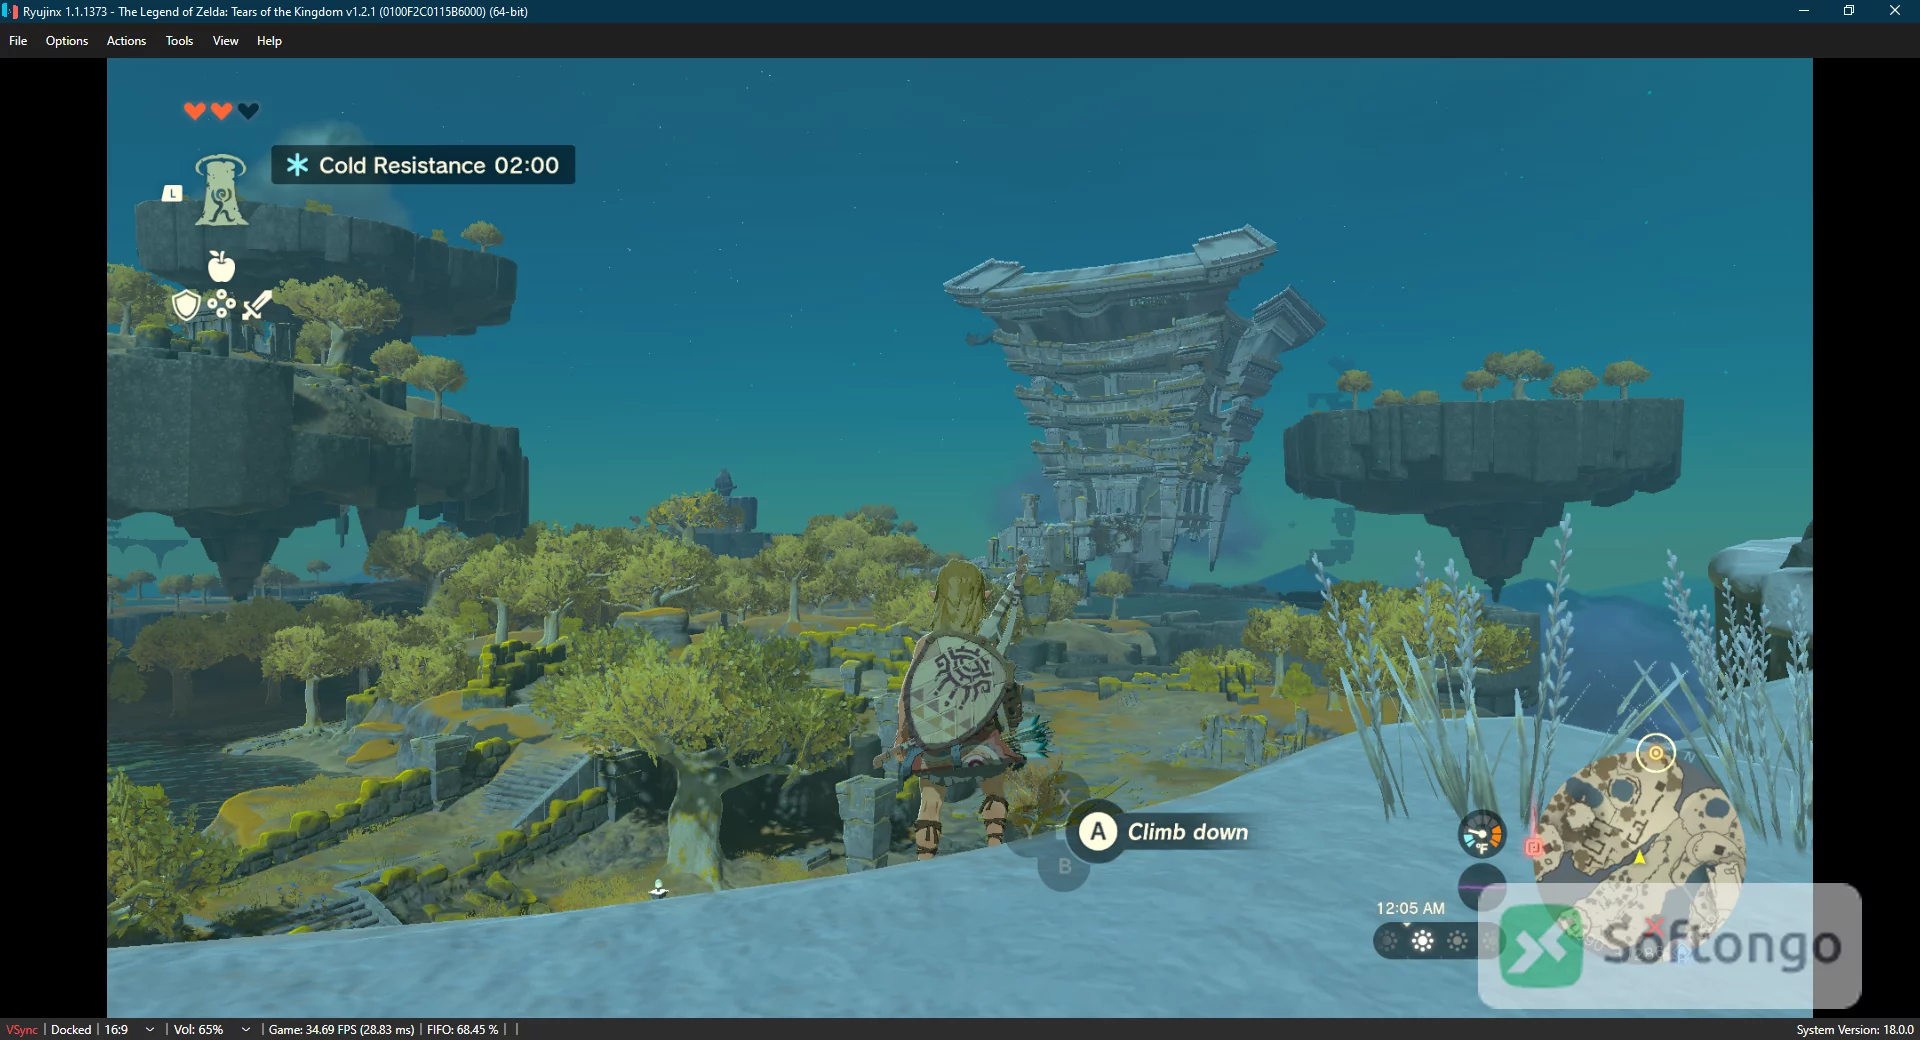
Task: Click the Cold Resistance snowflake icon
Action: coord(297,165)
